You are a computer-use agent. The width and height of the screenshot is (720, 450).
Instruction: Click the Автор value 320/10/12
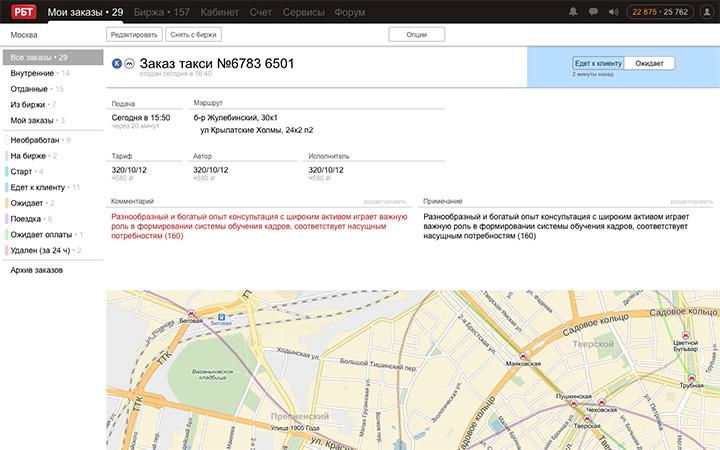[x=211, y=170]
